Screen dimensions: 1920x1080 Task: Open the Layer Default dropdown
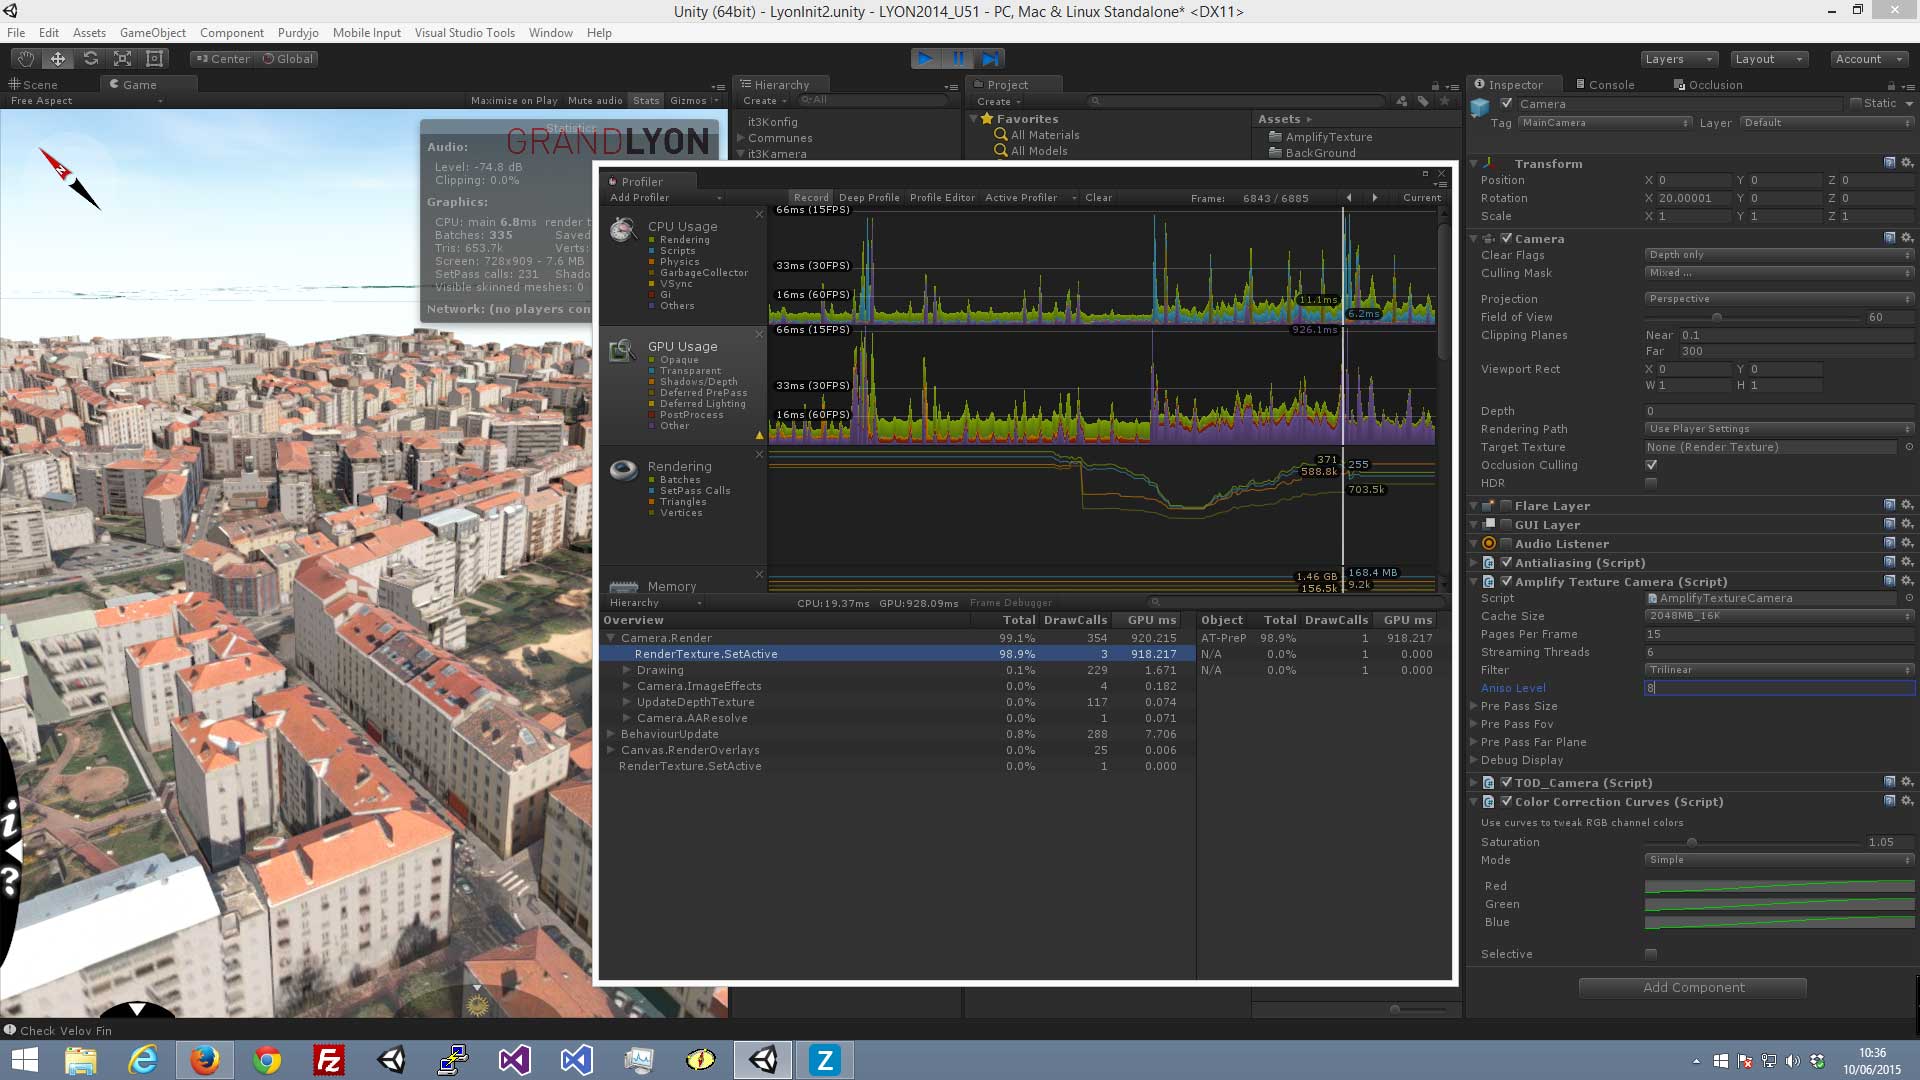coord(1826,123)
